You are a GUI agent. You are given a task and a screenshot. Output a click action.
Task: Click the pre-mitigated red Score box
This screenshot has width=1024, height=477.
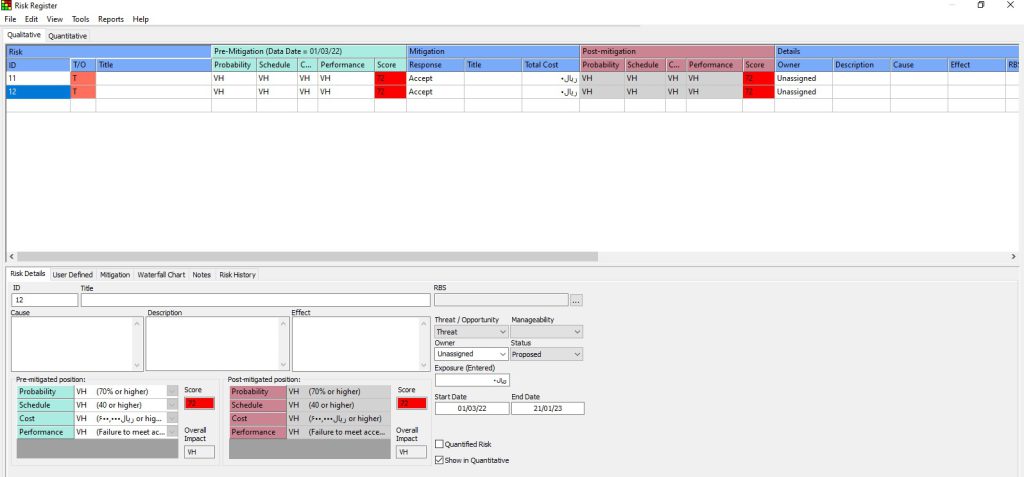coord(199,403)
